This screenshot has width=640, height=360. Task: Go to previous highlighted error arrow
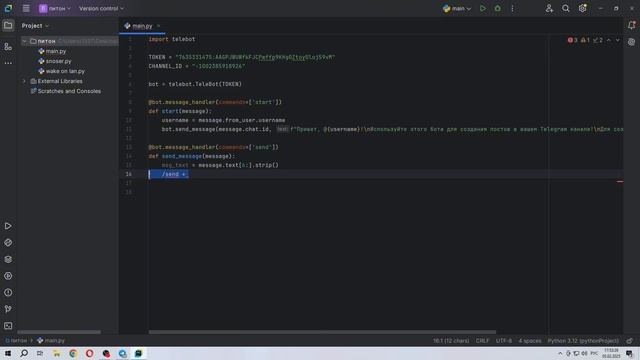609,40
